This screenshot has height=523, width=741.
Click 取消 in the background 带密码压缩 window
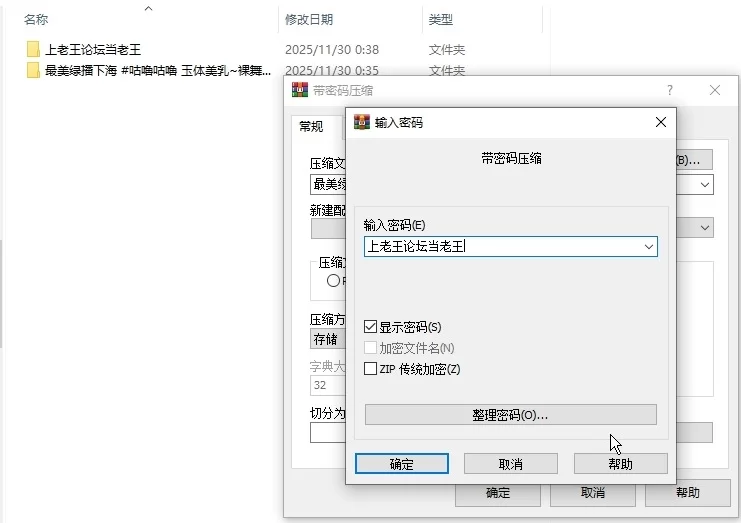point(593,493)
